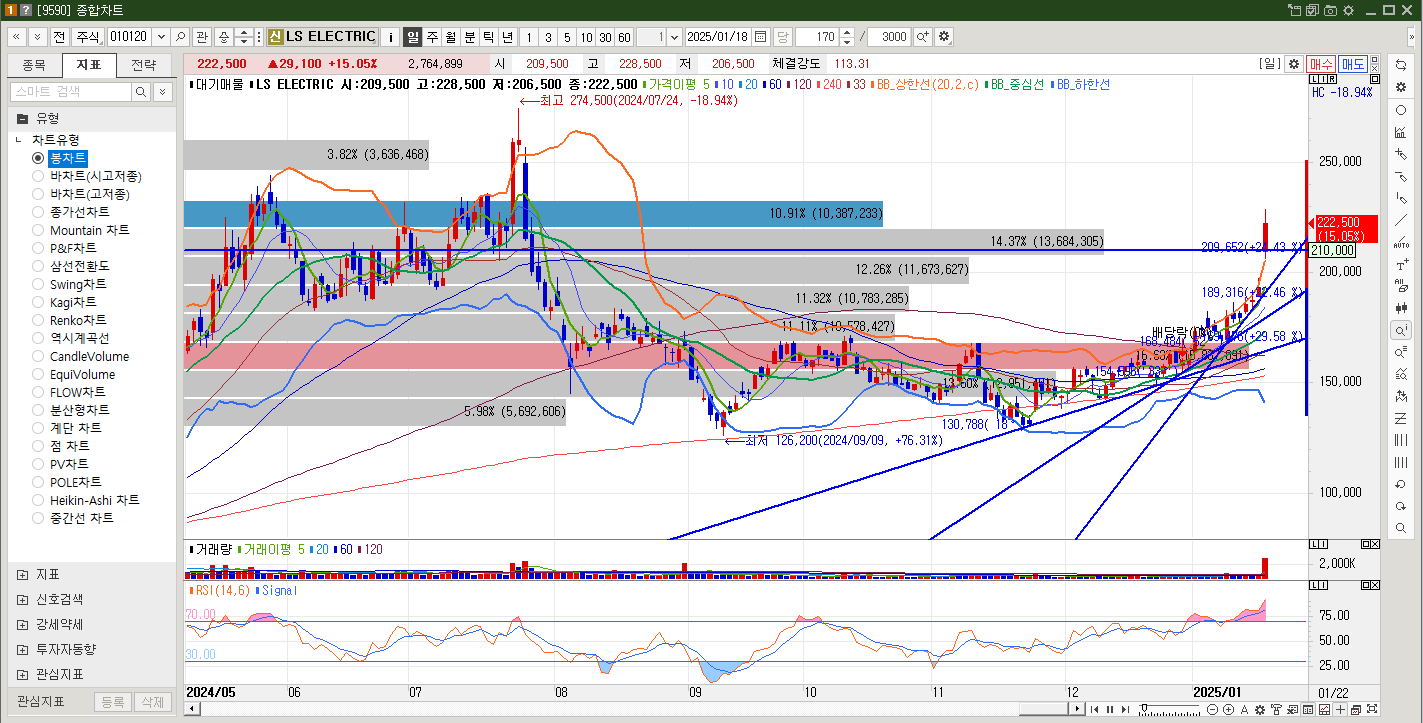The width and height of the screenshot is (1423, 723).
Task: Open the minute interval dropdown arrow
Action: click(674, 36)
